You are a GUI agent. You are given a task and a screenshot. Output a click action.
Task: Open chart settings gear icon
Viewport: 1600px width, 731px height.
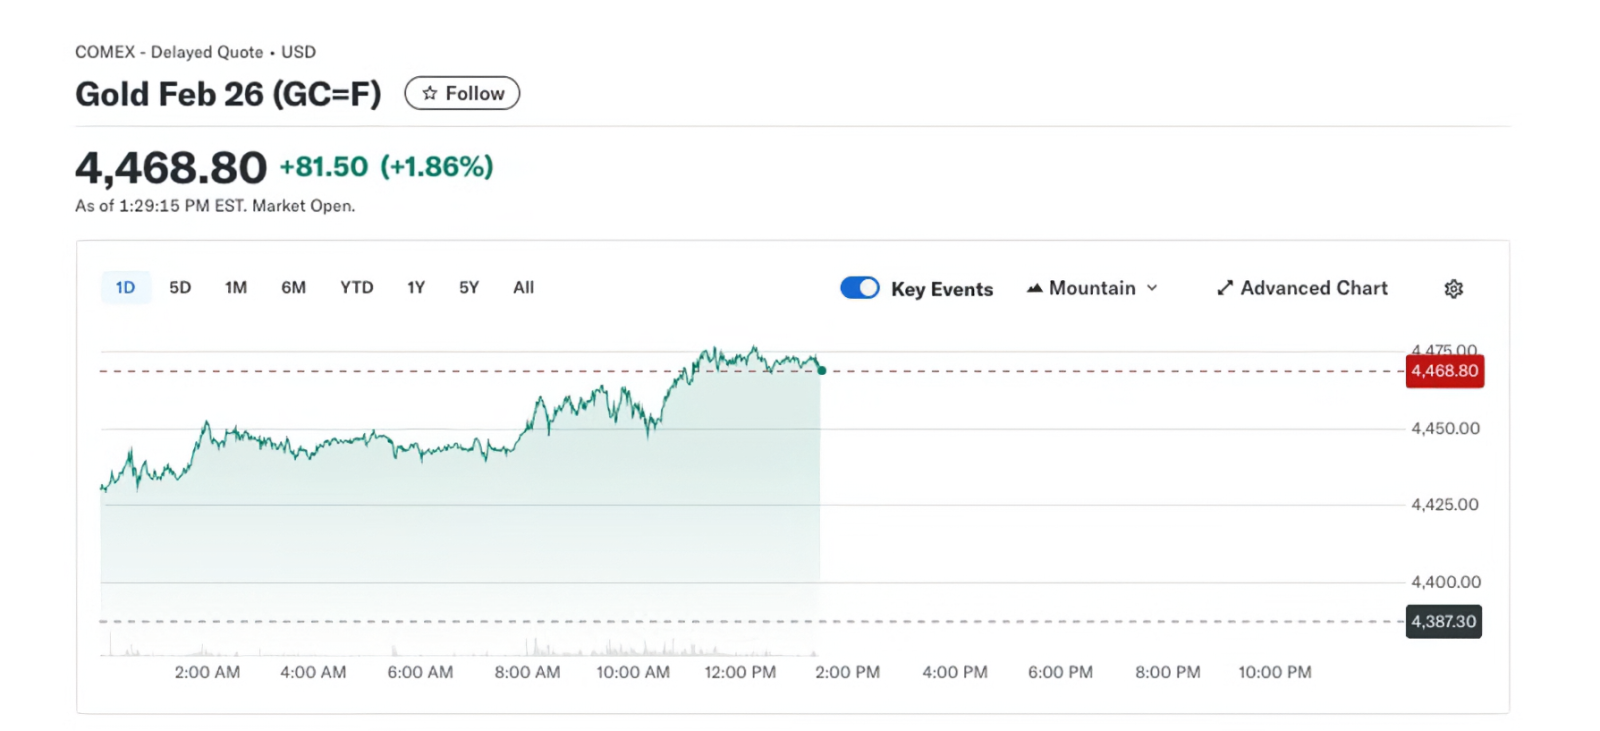(1453, 289)
